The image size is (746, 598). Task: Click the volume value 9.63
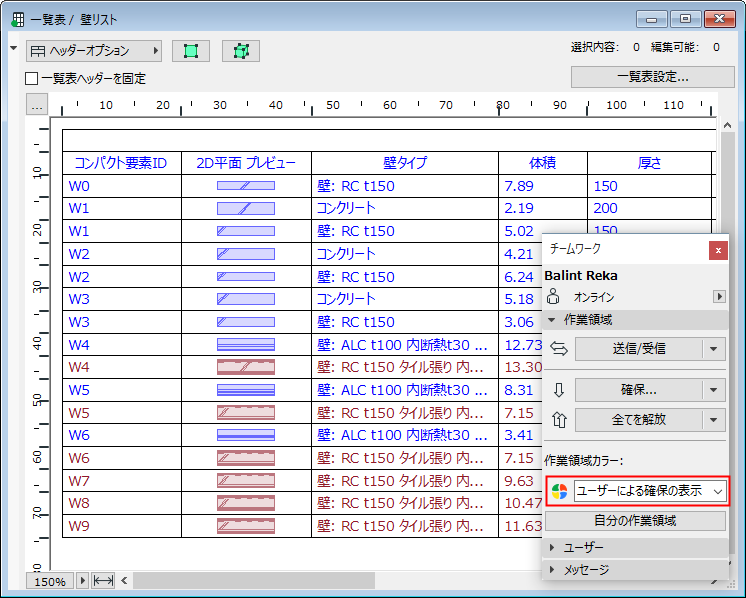519,480
